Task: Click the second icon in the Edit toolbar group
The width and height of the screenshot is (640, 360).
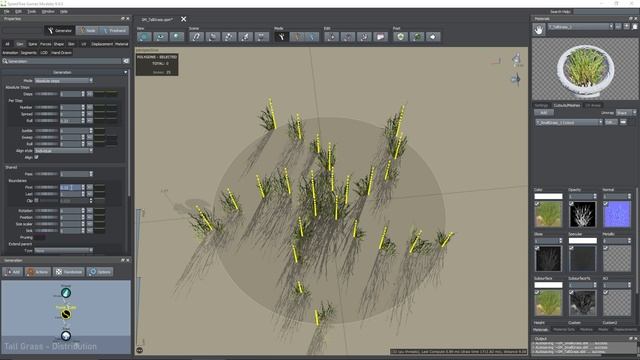Action: point(348,37)
